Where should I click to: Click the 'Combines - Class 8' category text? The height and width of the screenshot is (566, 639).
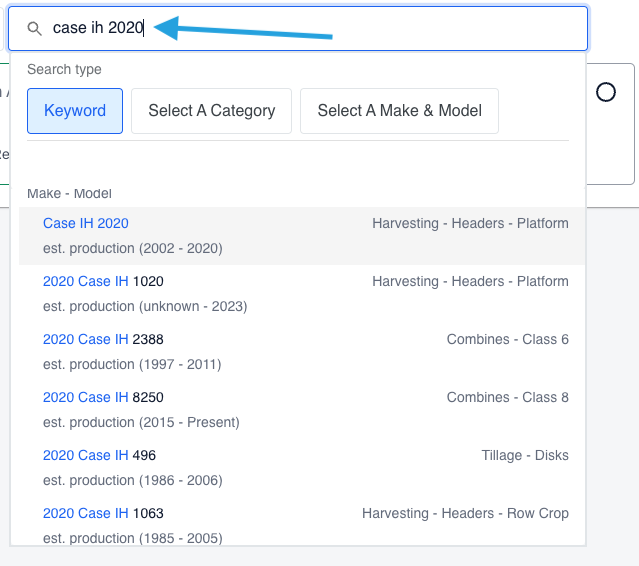pos(507,397)
